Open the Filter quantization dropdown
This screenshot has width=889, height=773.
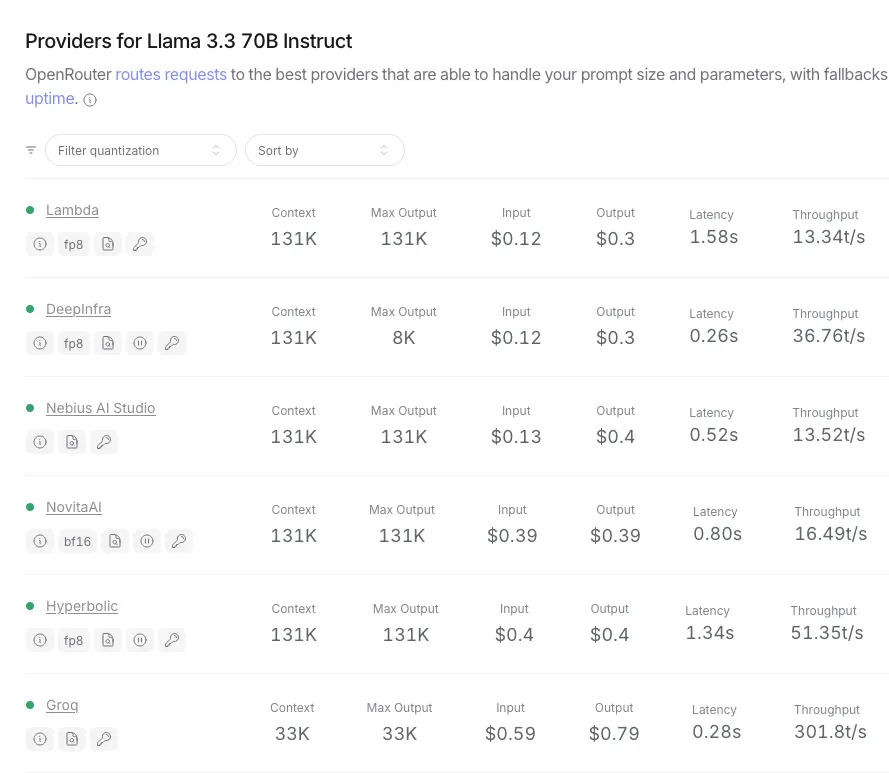141,150
